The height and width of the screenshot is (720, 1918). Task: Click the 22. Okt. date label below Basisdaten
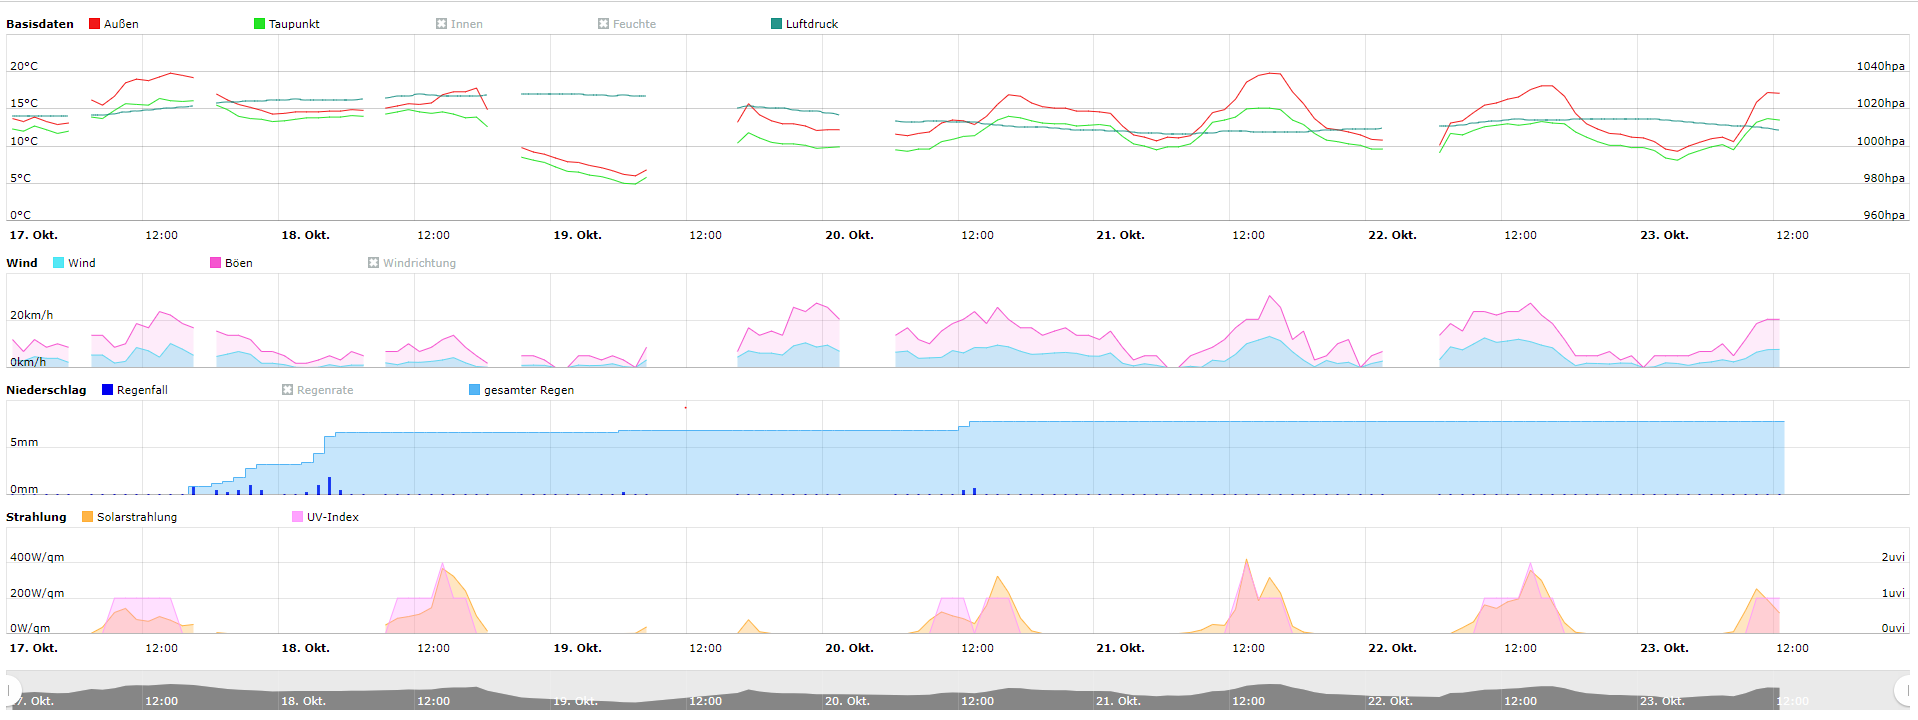tap(1392, 235)
